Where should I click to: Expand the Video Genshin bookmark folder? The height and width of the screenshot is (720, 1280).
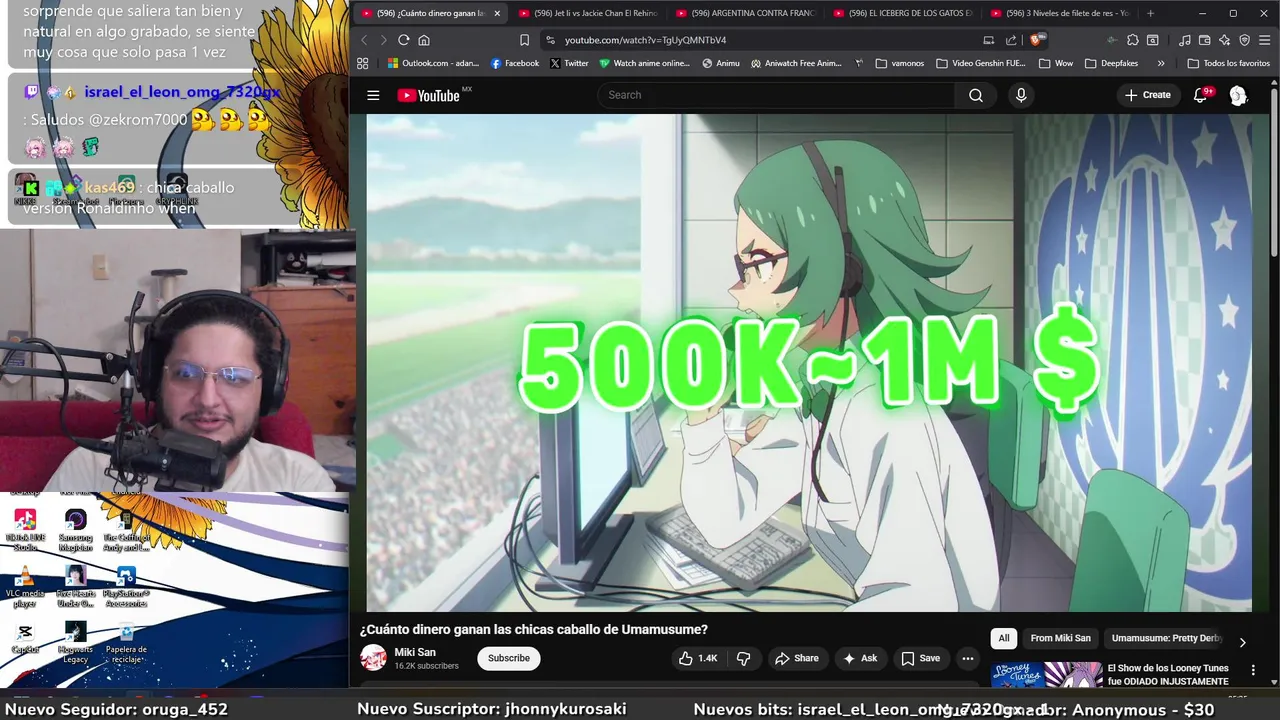[x=981, y=63]
